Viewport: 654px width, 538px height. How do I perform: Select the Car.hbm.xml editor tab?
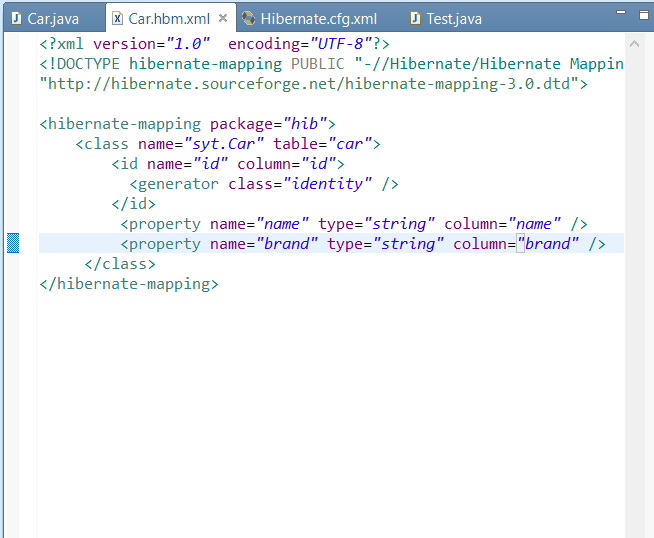pyautogui.click(x=169, y=19)
